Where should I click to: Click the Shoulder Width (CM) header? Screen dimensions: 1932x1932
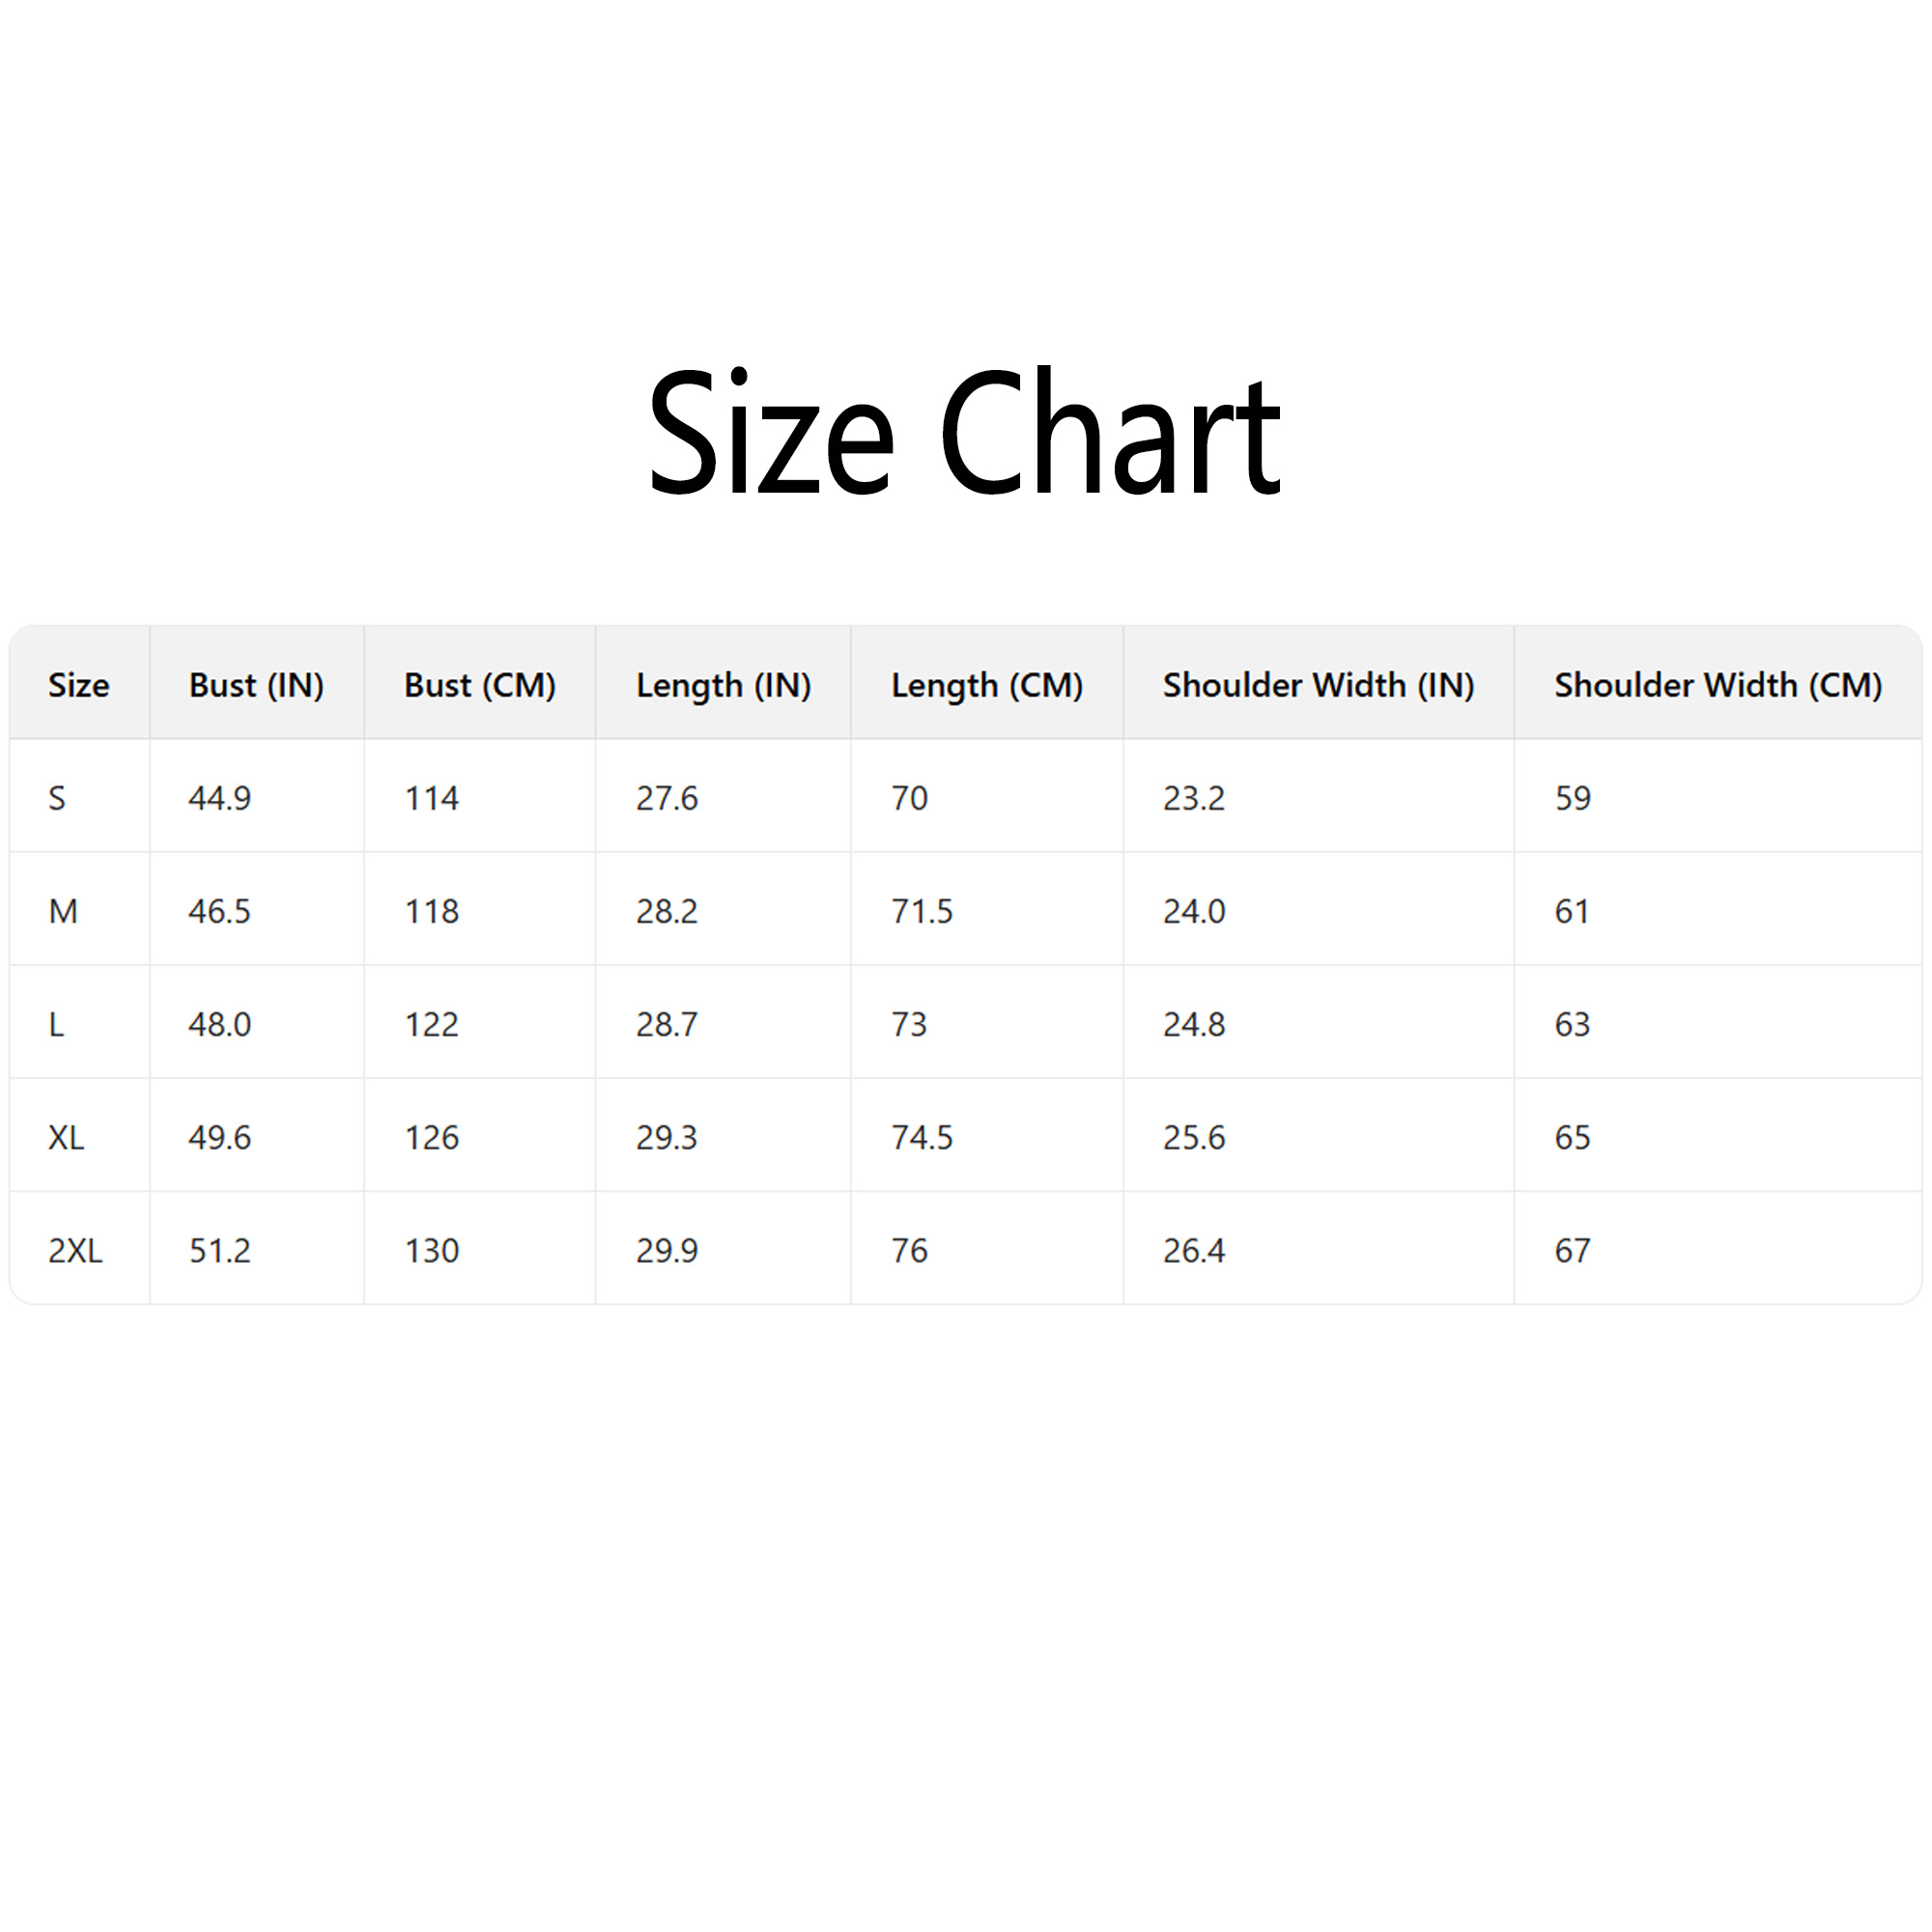(x=1717, y=685)
